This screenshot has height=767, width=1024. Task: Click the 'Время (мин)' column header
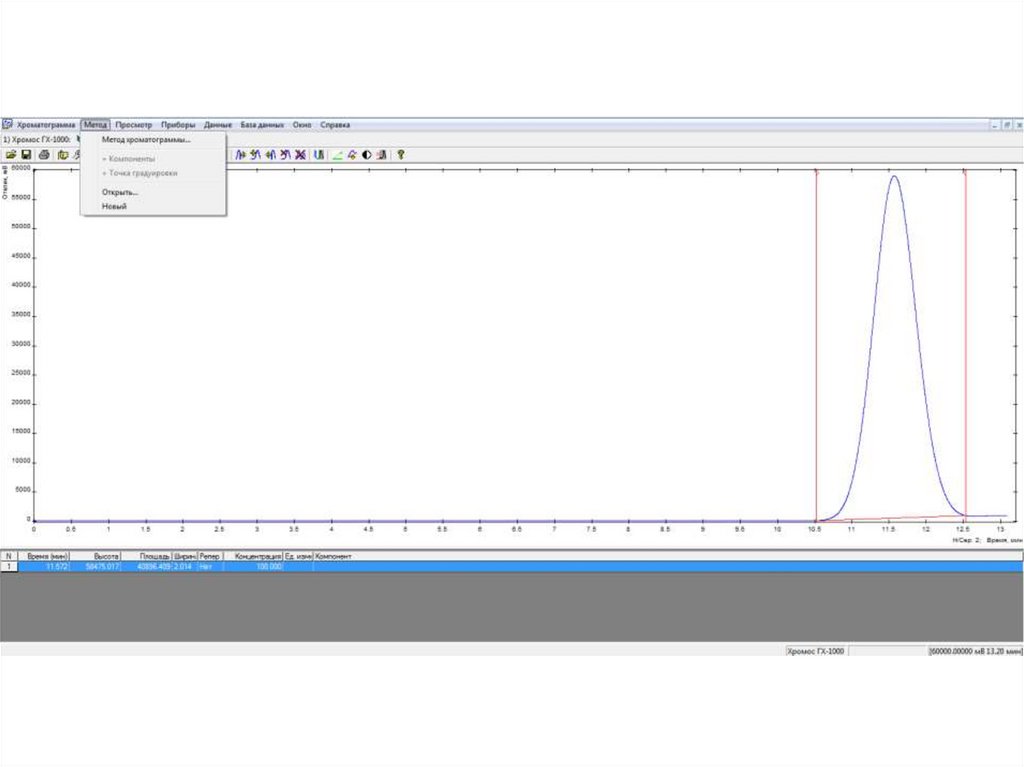point(47,555)
